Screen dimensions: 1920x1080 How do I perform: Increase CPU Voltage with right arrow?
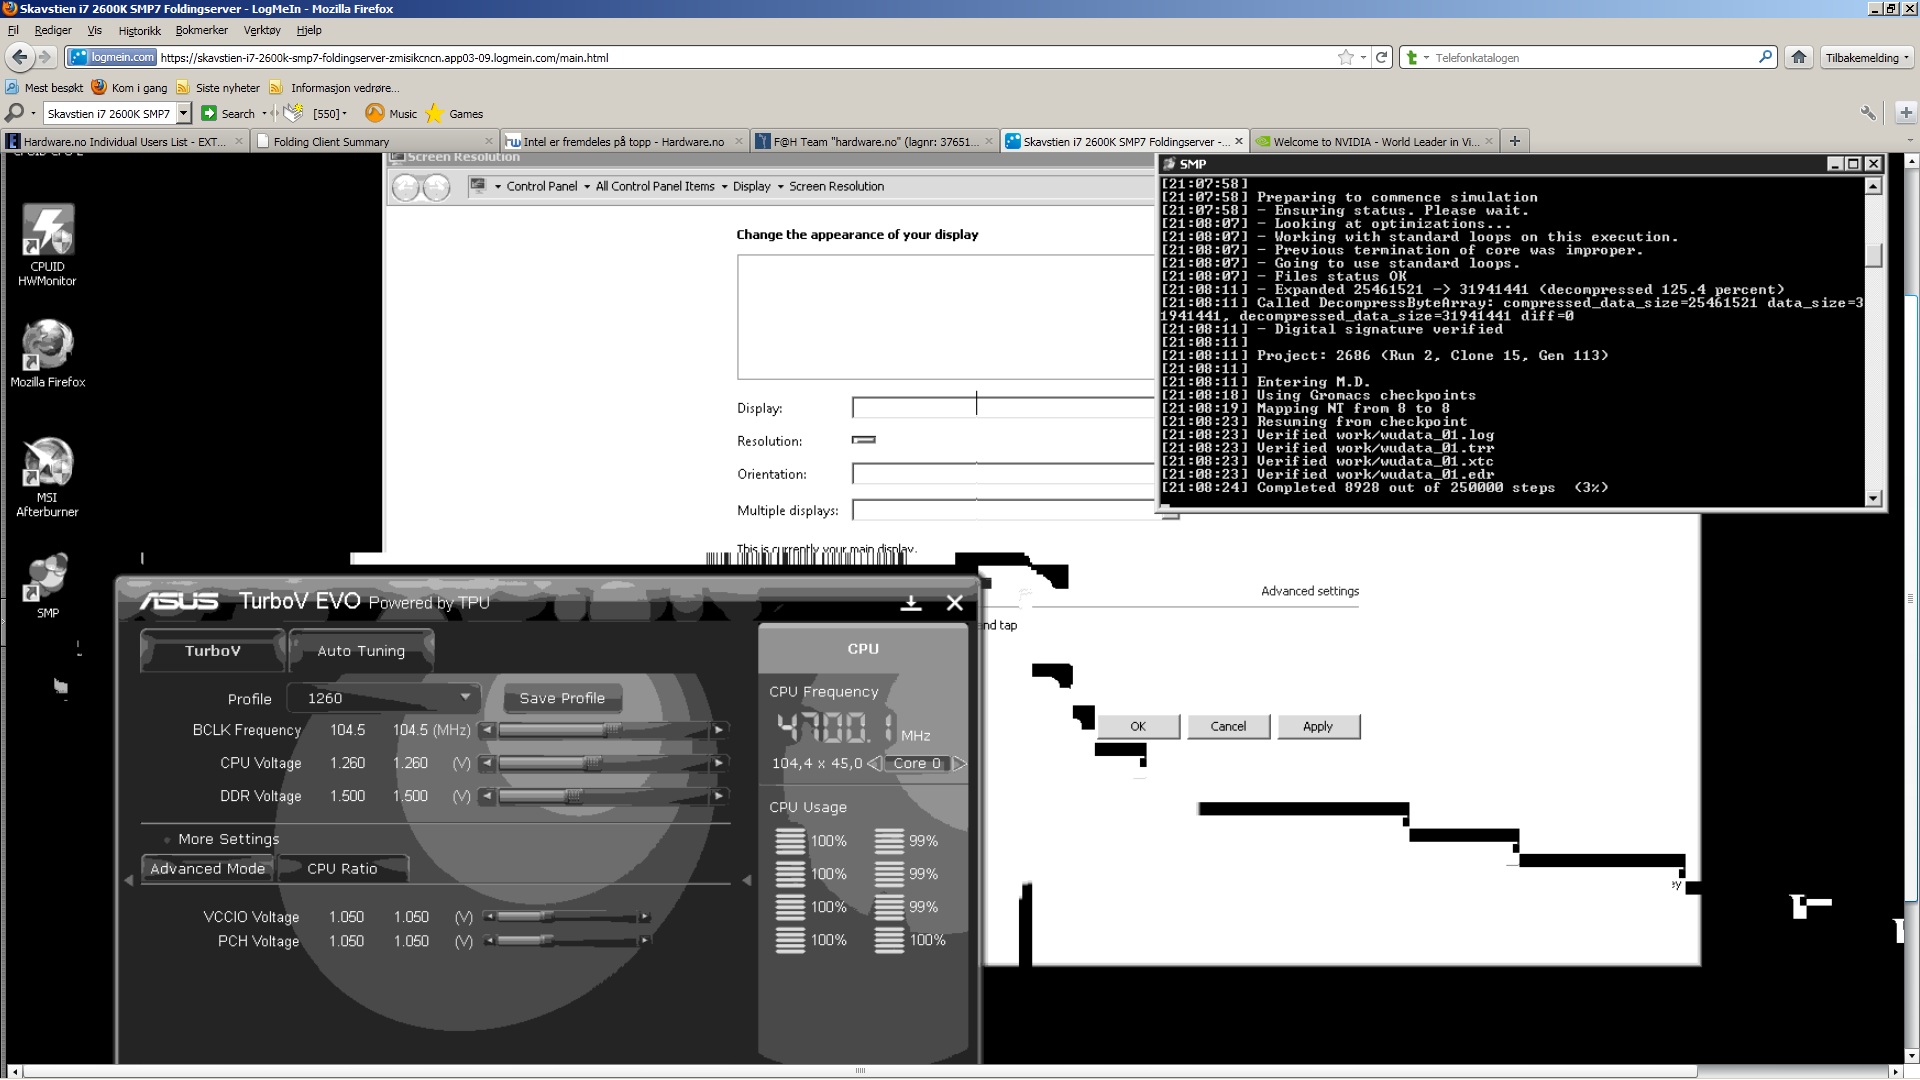point(718,763)
